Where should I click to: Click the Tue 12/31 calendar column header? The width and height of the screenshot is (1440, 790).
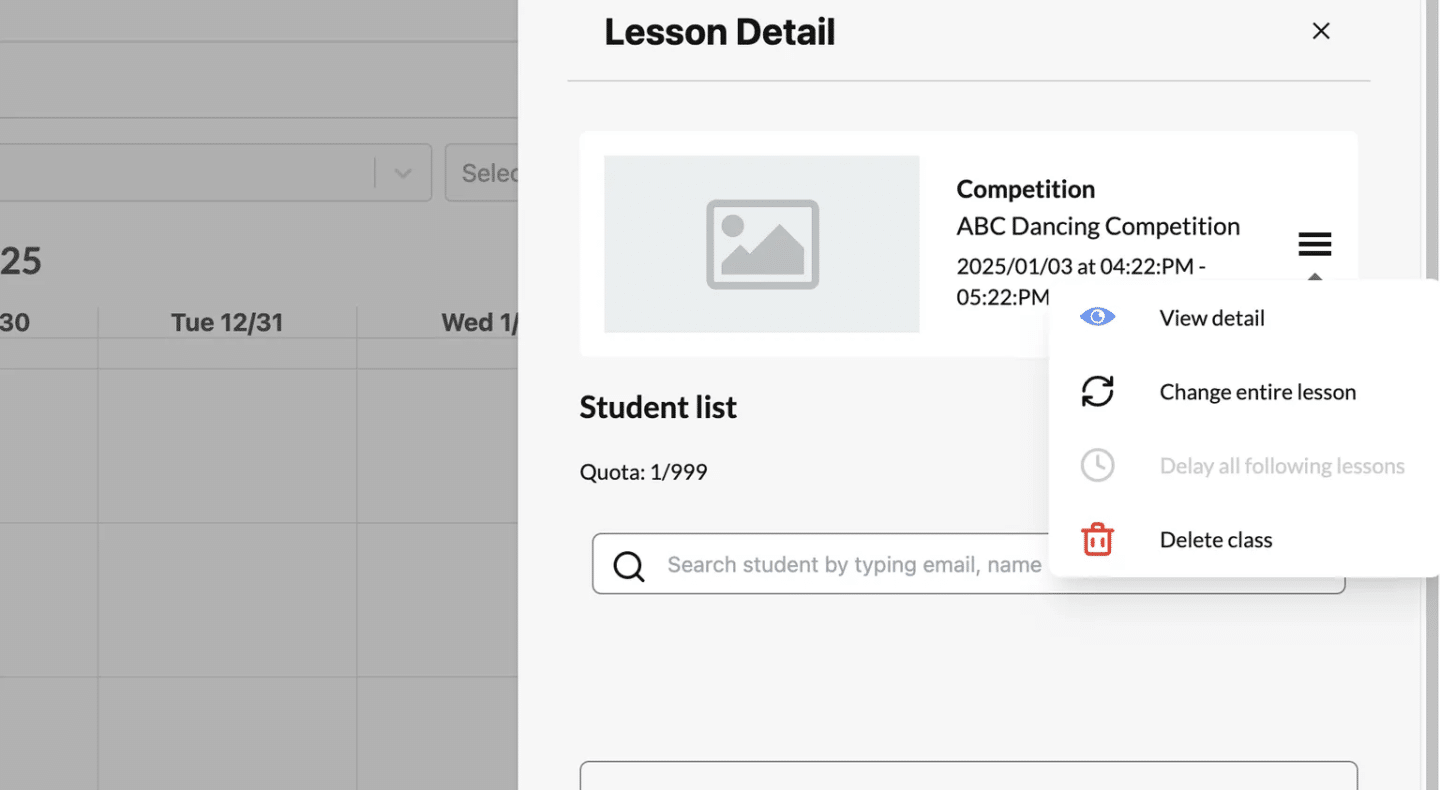(x=227, y=322)
